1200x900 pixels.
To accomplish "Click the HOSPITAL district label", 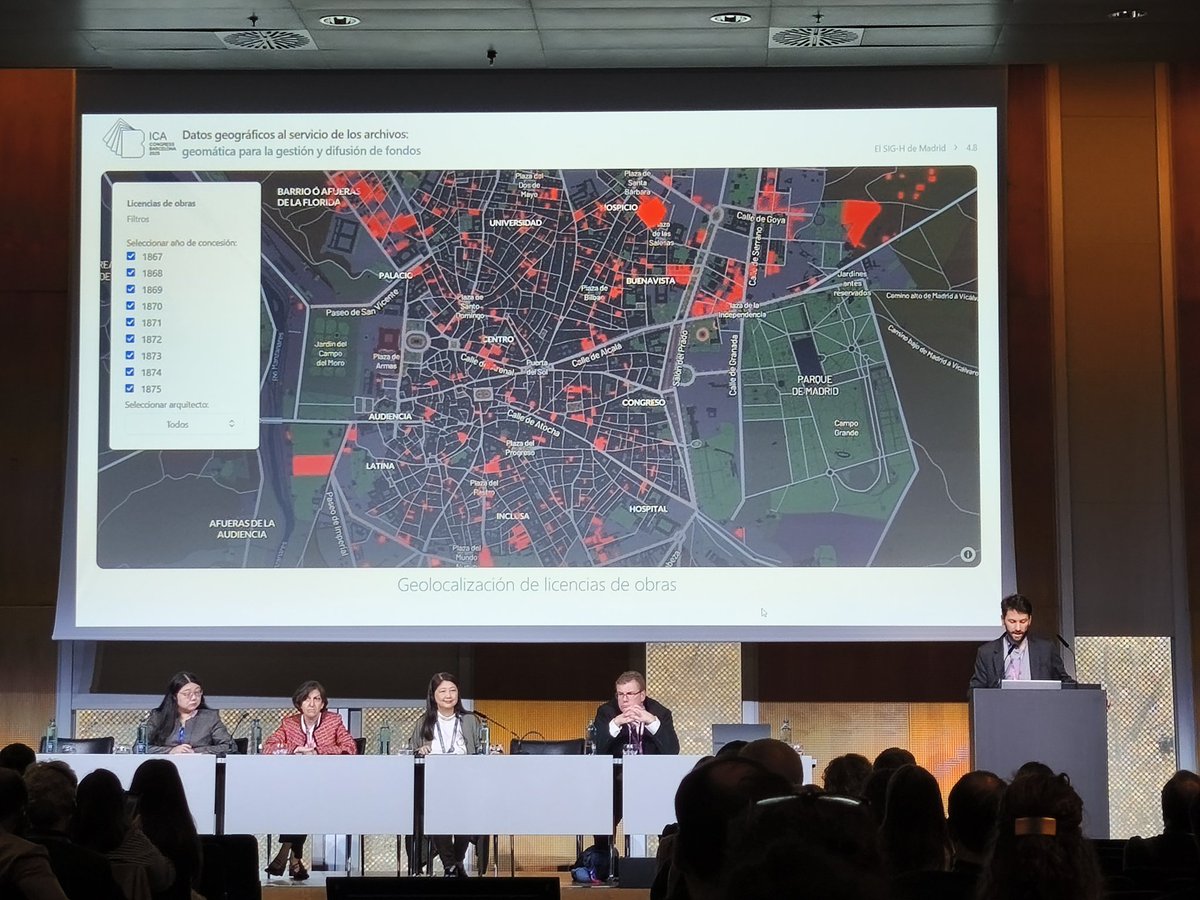I will 648,509.
